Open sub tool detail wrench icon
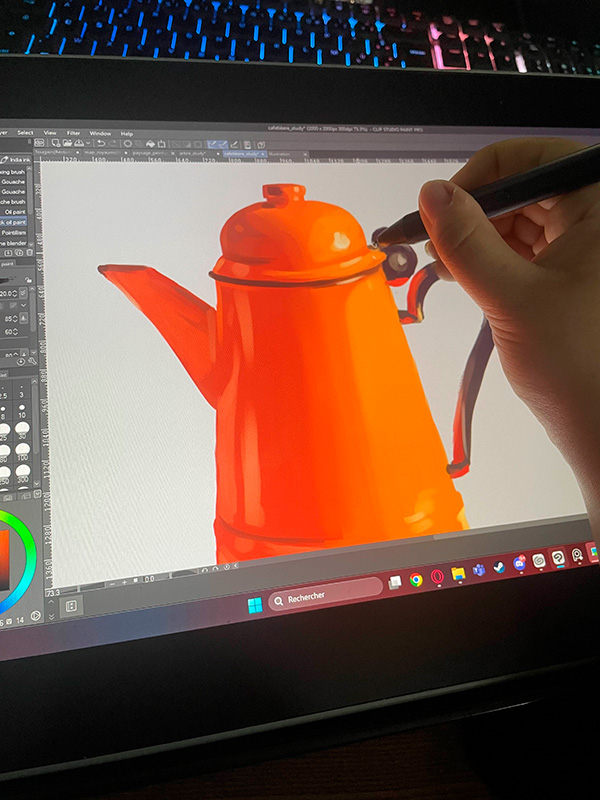Image resolution: width=600 pixels, height=800 pixels. click(x=32, y=361)
